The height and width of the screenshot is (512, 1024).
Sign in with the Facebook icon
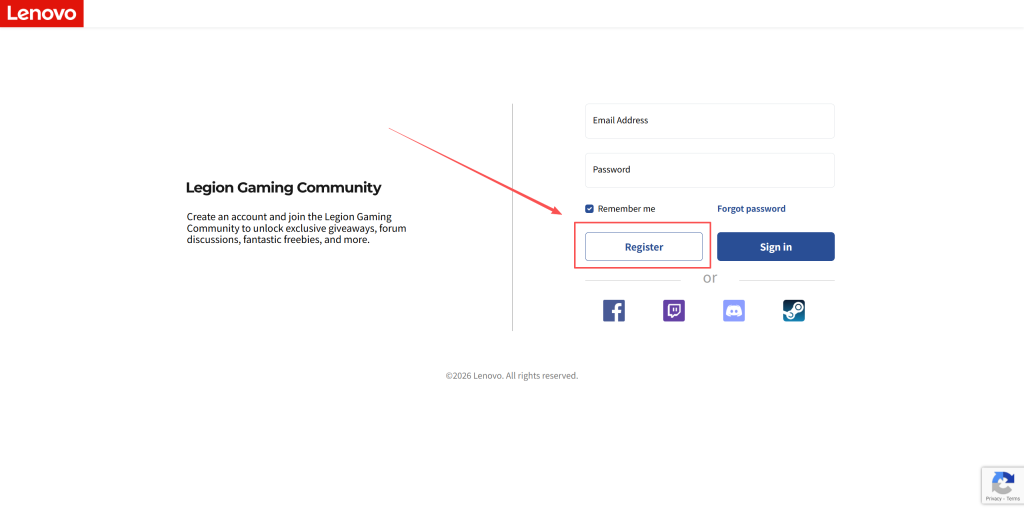coord(614,311)
